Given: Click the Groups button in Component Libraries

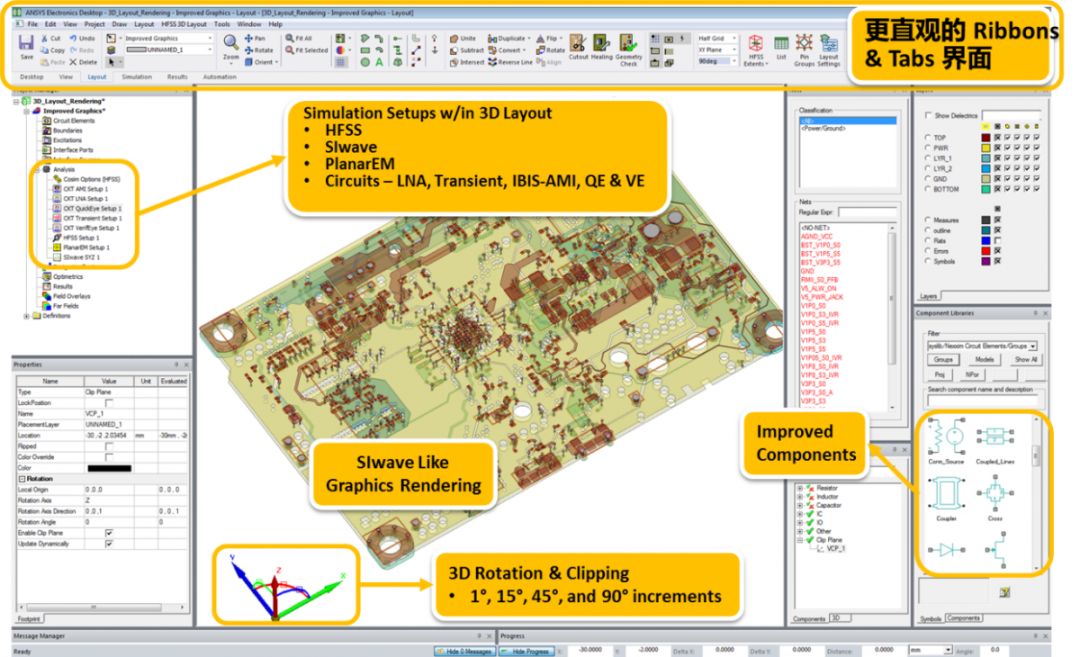Looking at the screenshot, I should coord(943,359).
